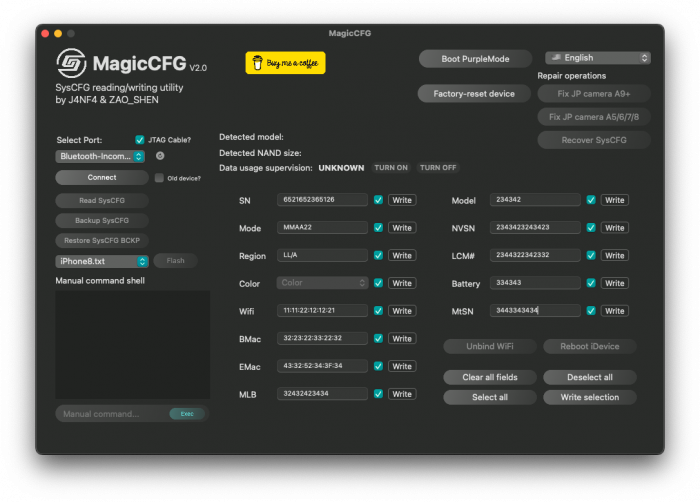The image size is (700, 502).
Task: Enable the JTAG Cable checkbox
Action: click(140, 140)
